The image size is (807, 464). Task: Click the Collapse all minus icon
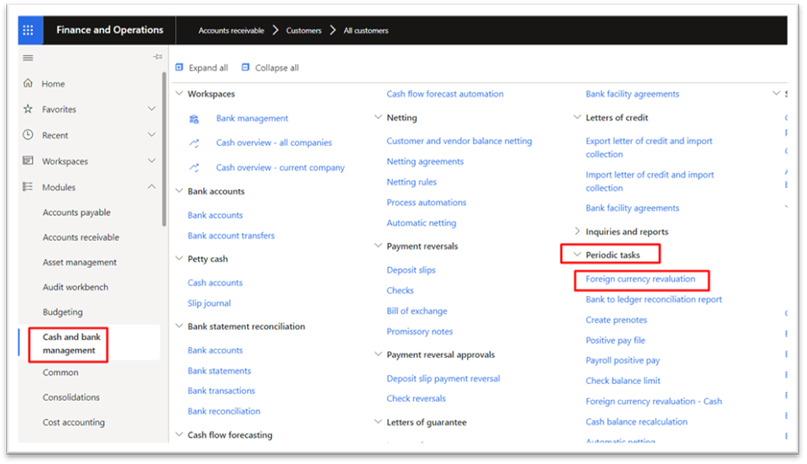[x=245, y=67]
